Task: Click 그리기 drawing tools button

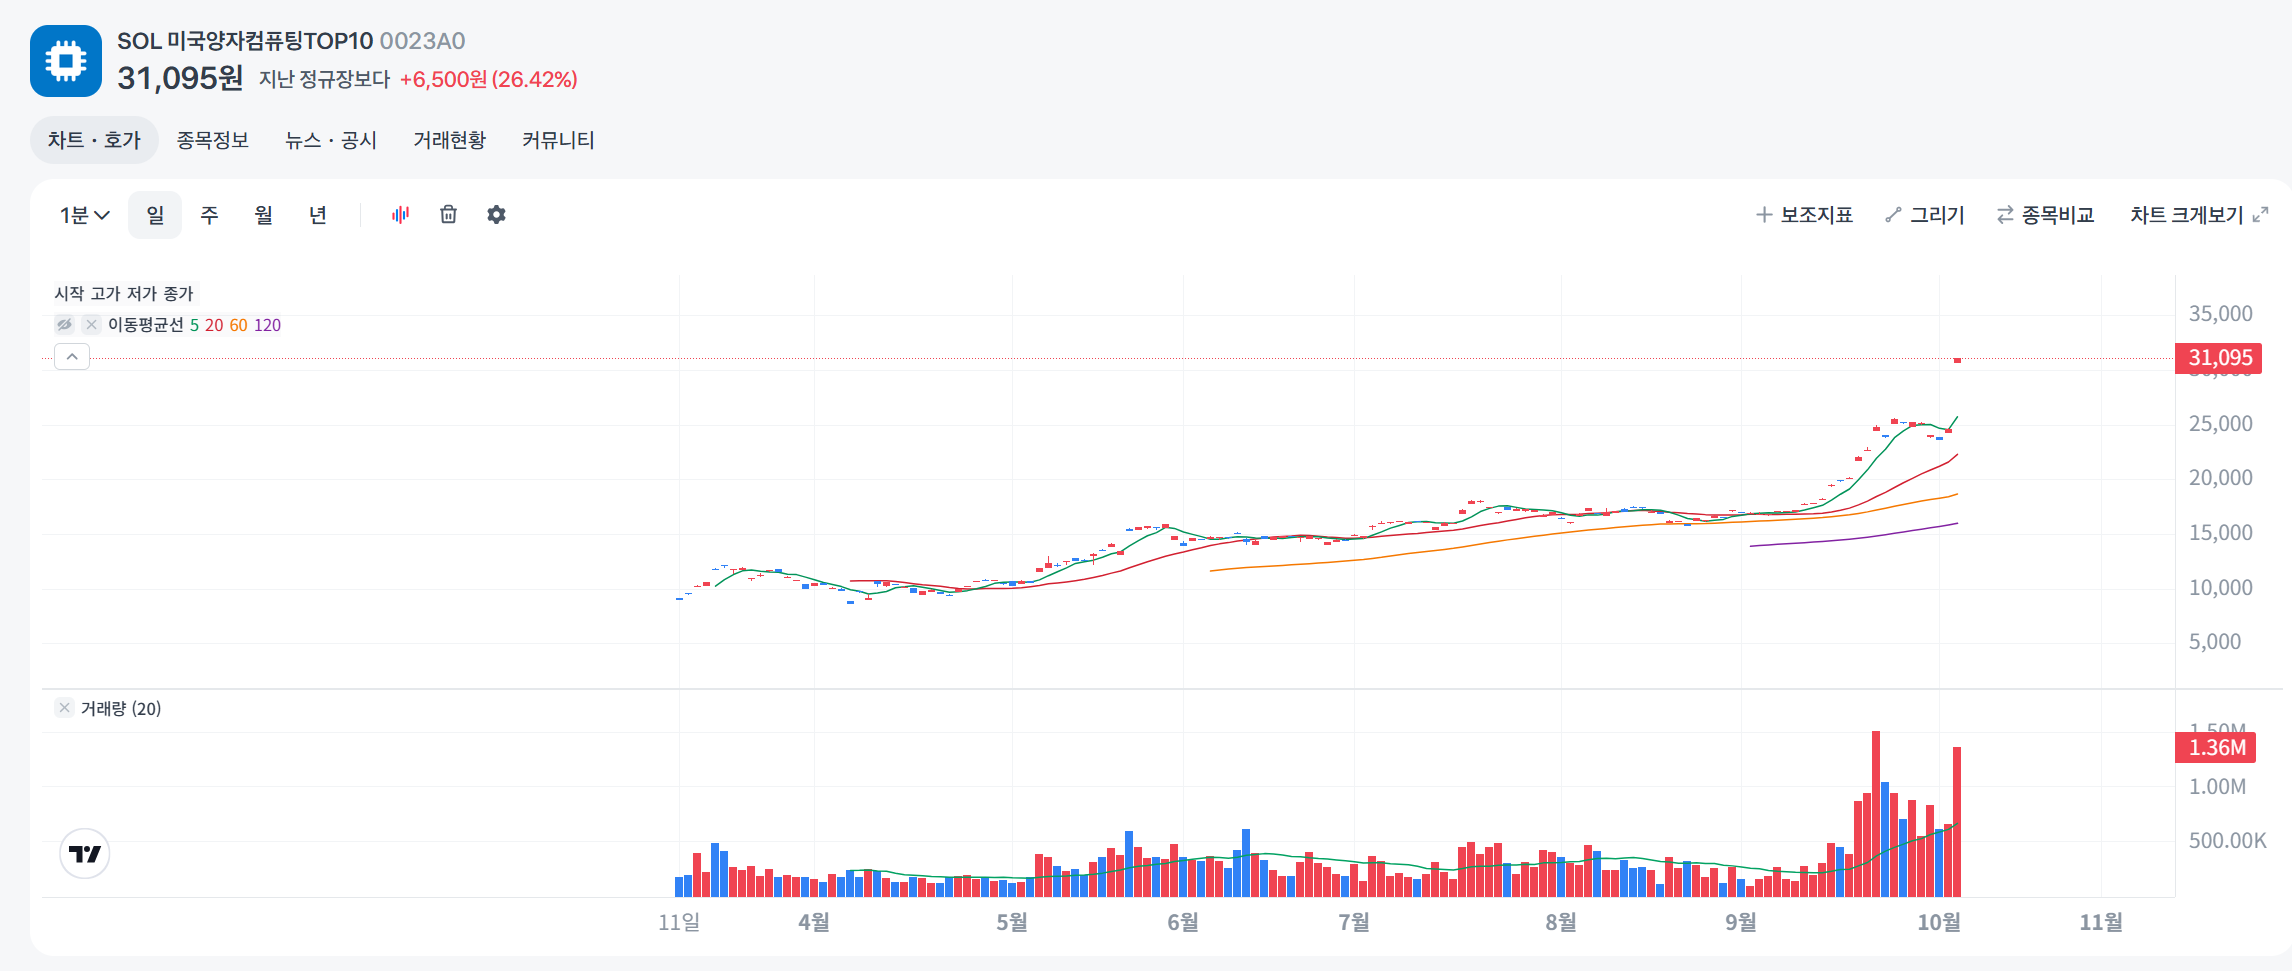Action: point(1925,215)
